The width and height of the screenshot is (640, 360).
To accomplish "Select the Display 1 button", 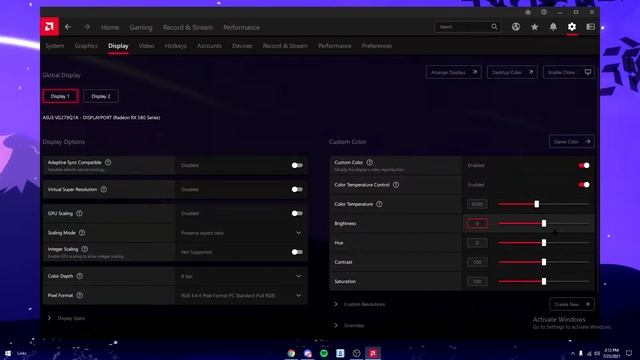I will [x=60, y=96].
